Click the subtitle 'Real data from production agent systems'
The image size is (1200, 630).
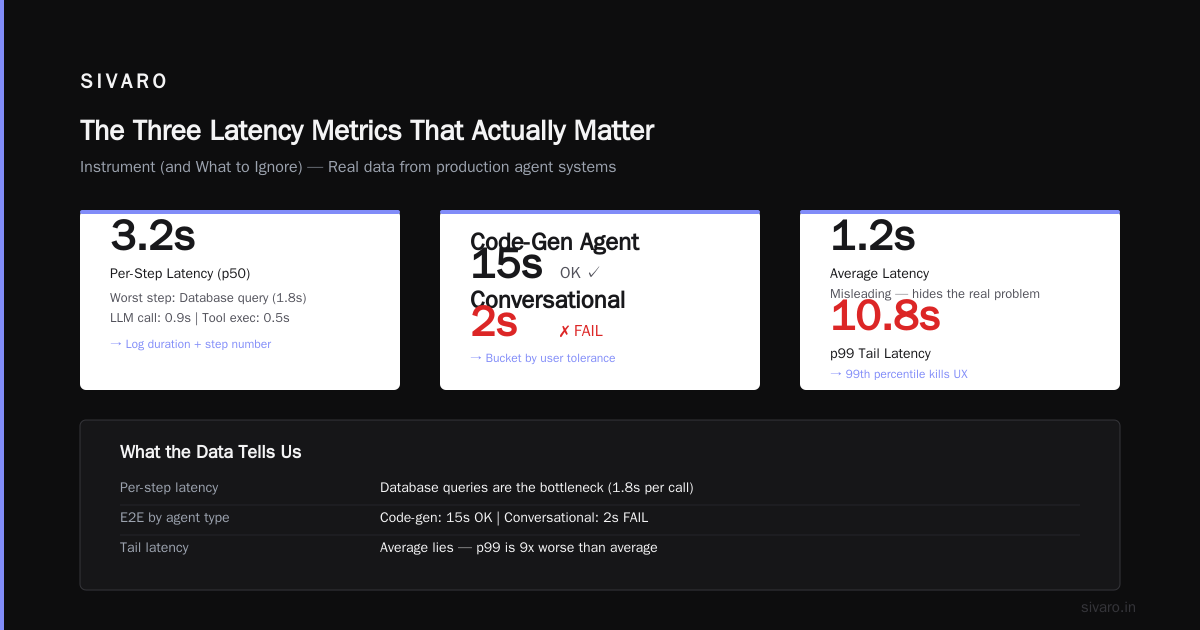(x=472, y=167)
